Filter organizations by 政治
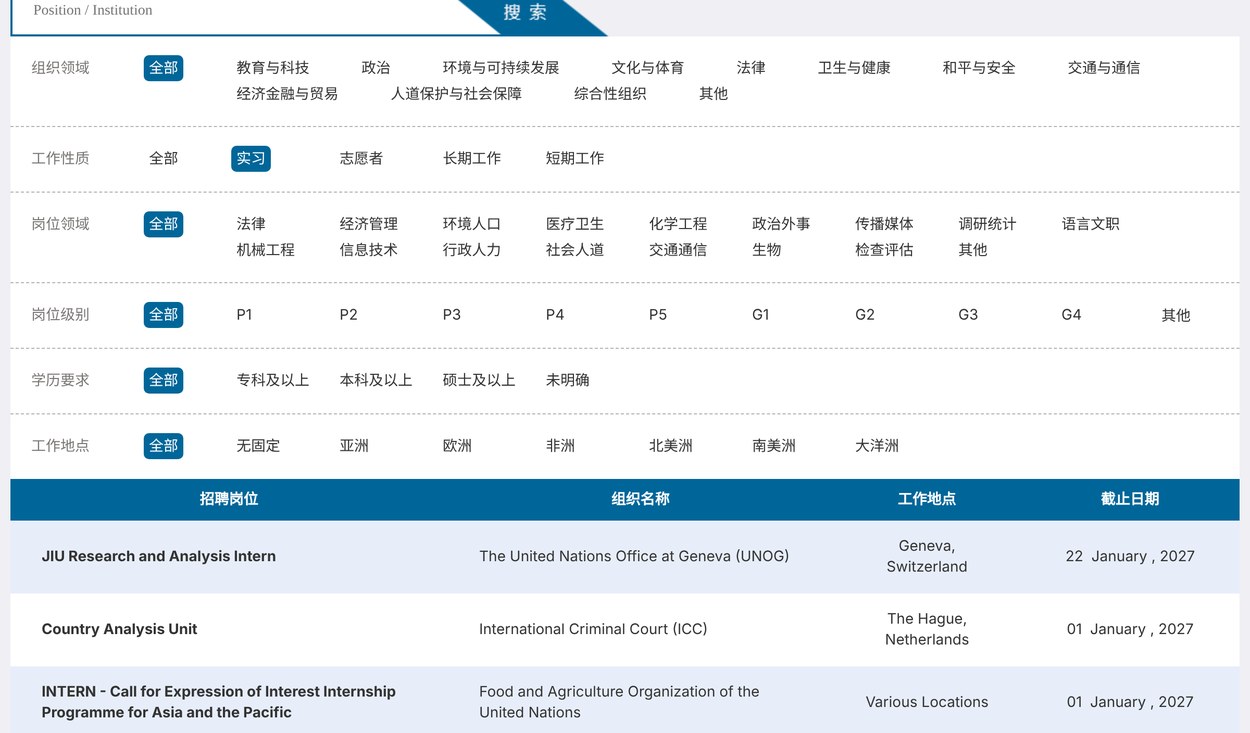 pyautogui.click(x=376, y=68)
